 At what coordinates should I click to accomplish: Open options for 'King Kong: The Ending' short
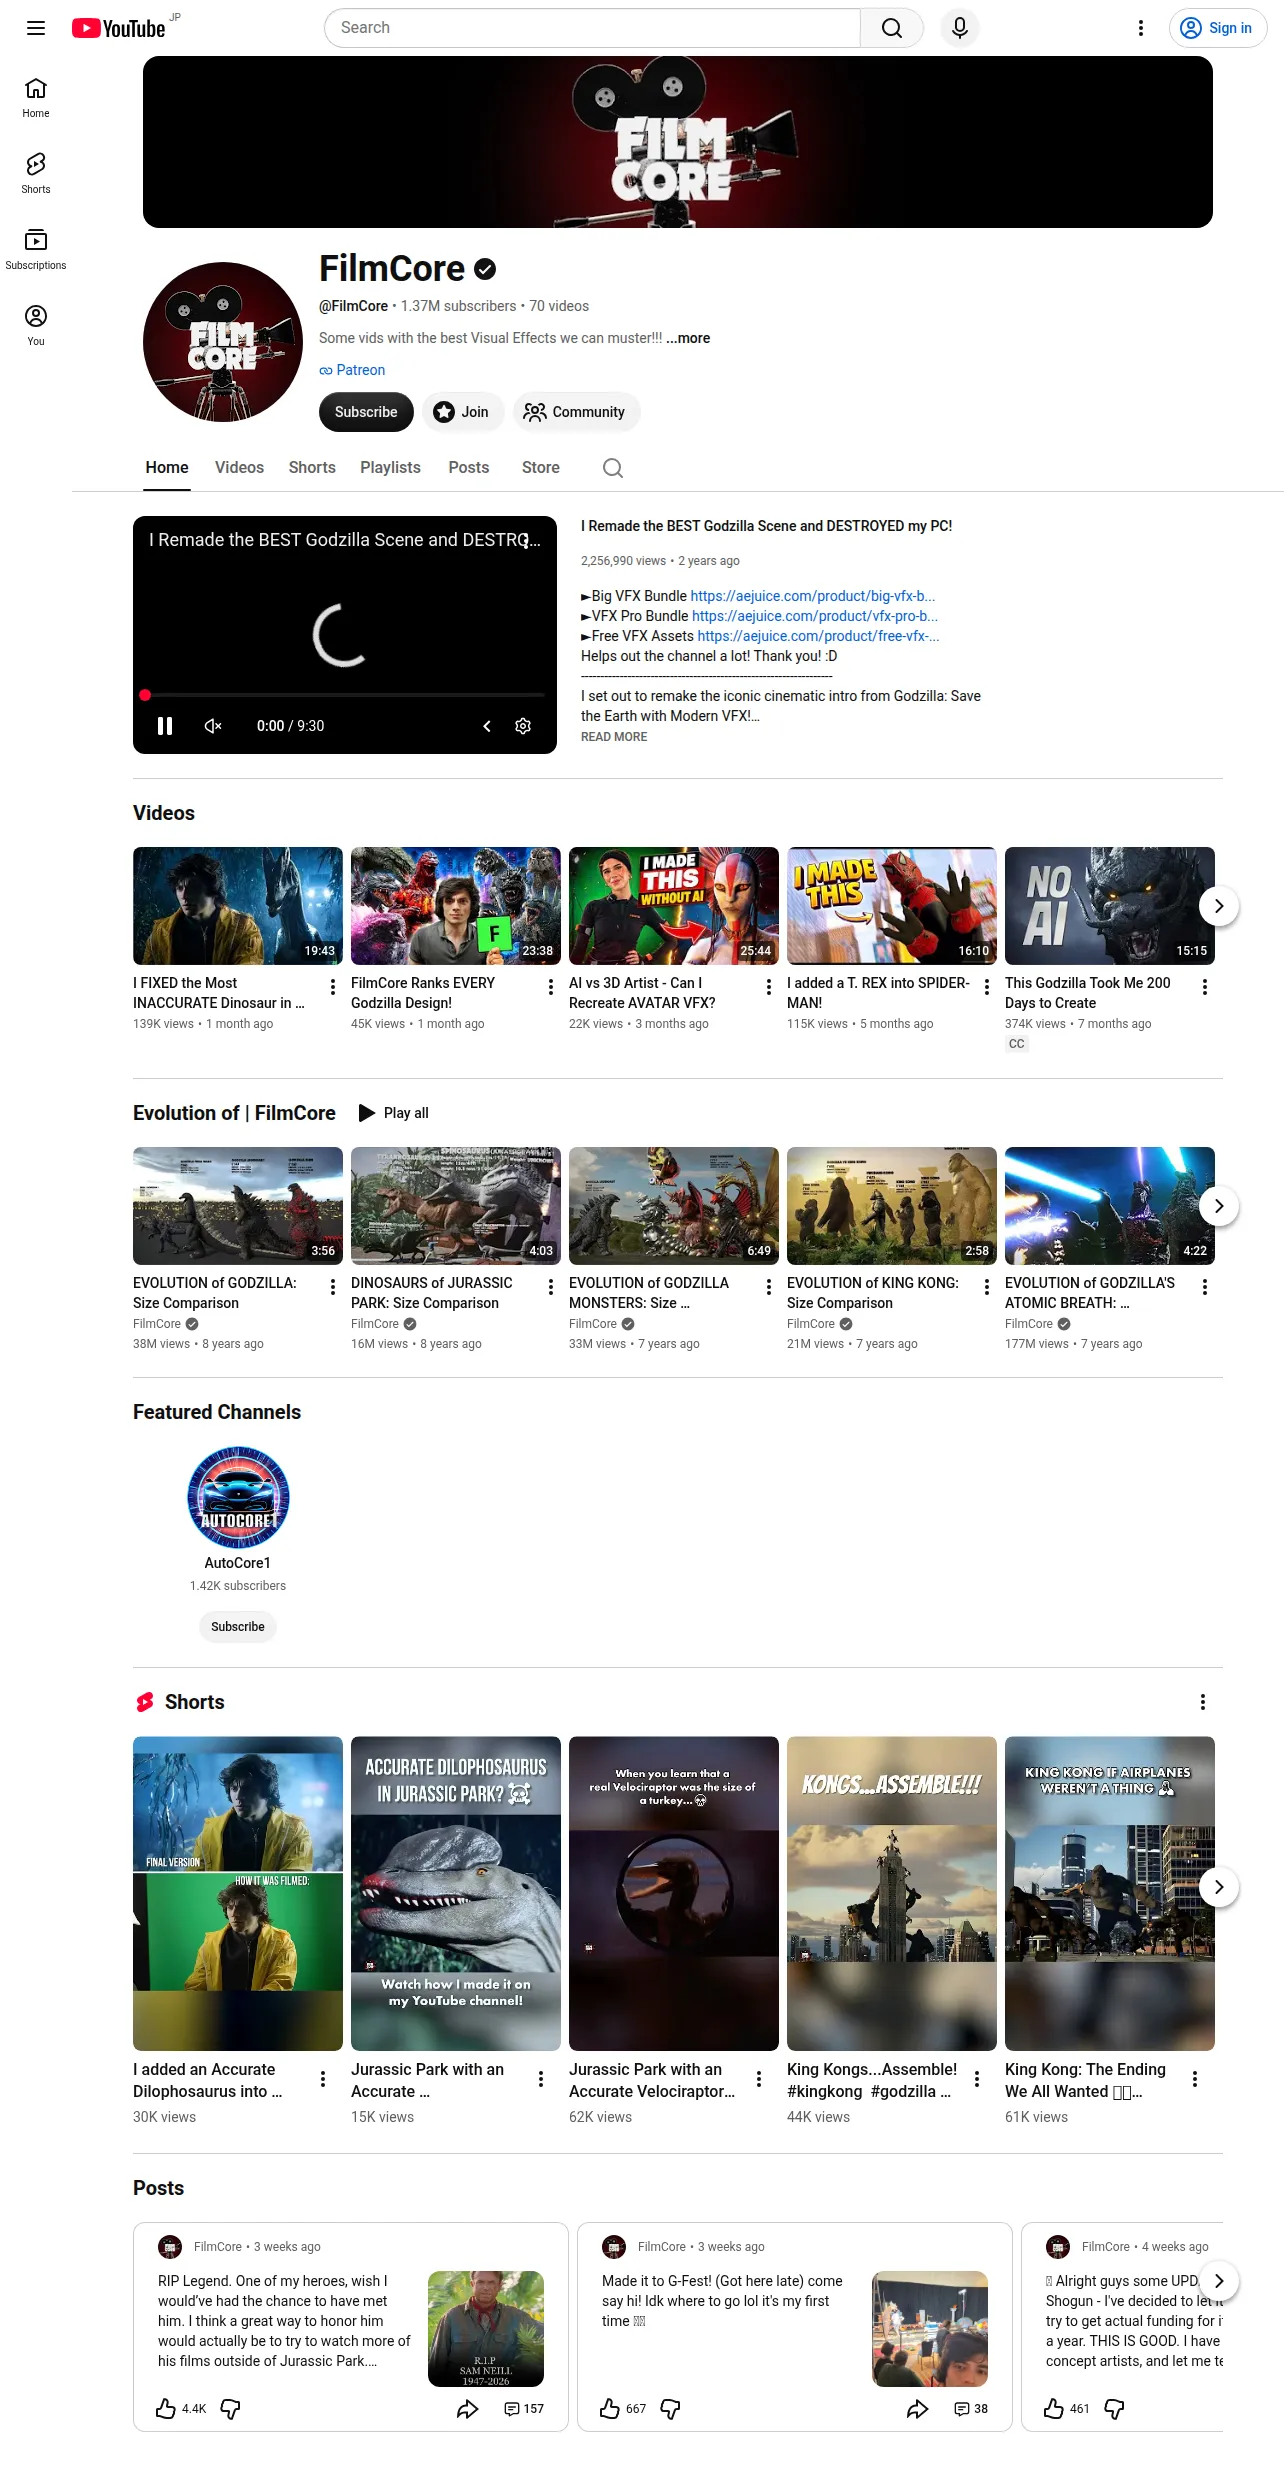point(1195,2079)
